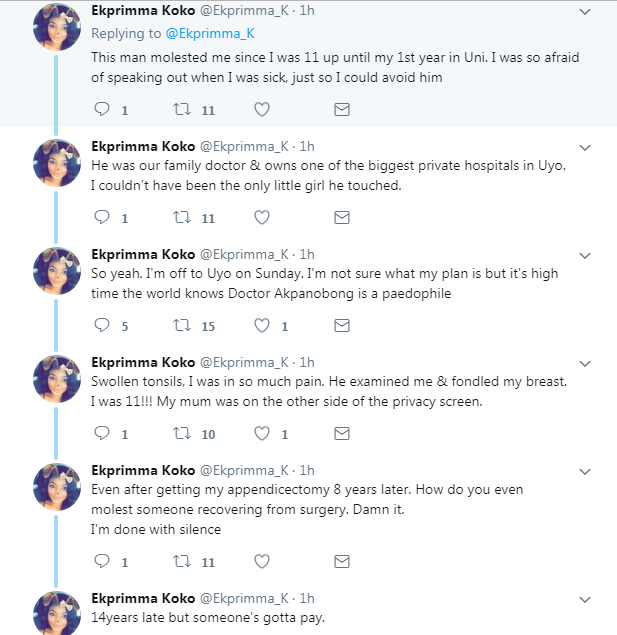Like the 'off to Uyo on Sunday' tweet
Viewport: 617px width, 635px height.
tap(262, 324)
